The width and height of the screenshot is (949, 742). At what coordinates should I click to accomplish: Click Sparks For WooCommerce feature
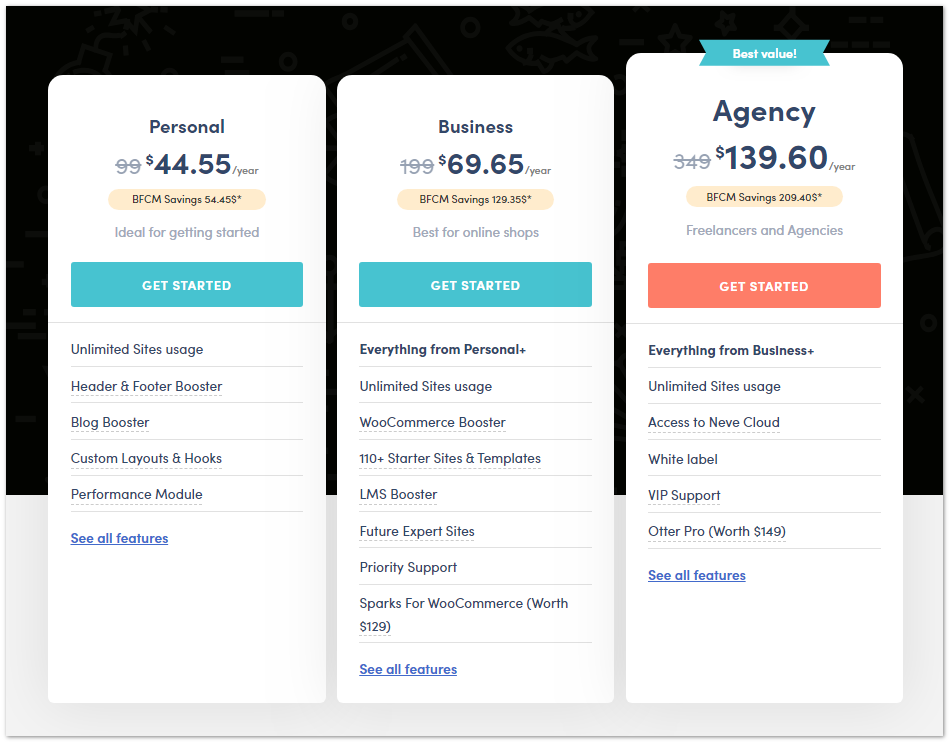[x=463, y=604]
